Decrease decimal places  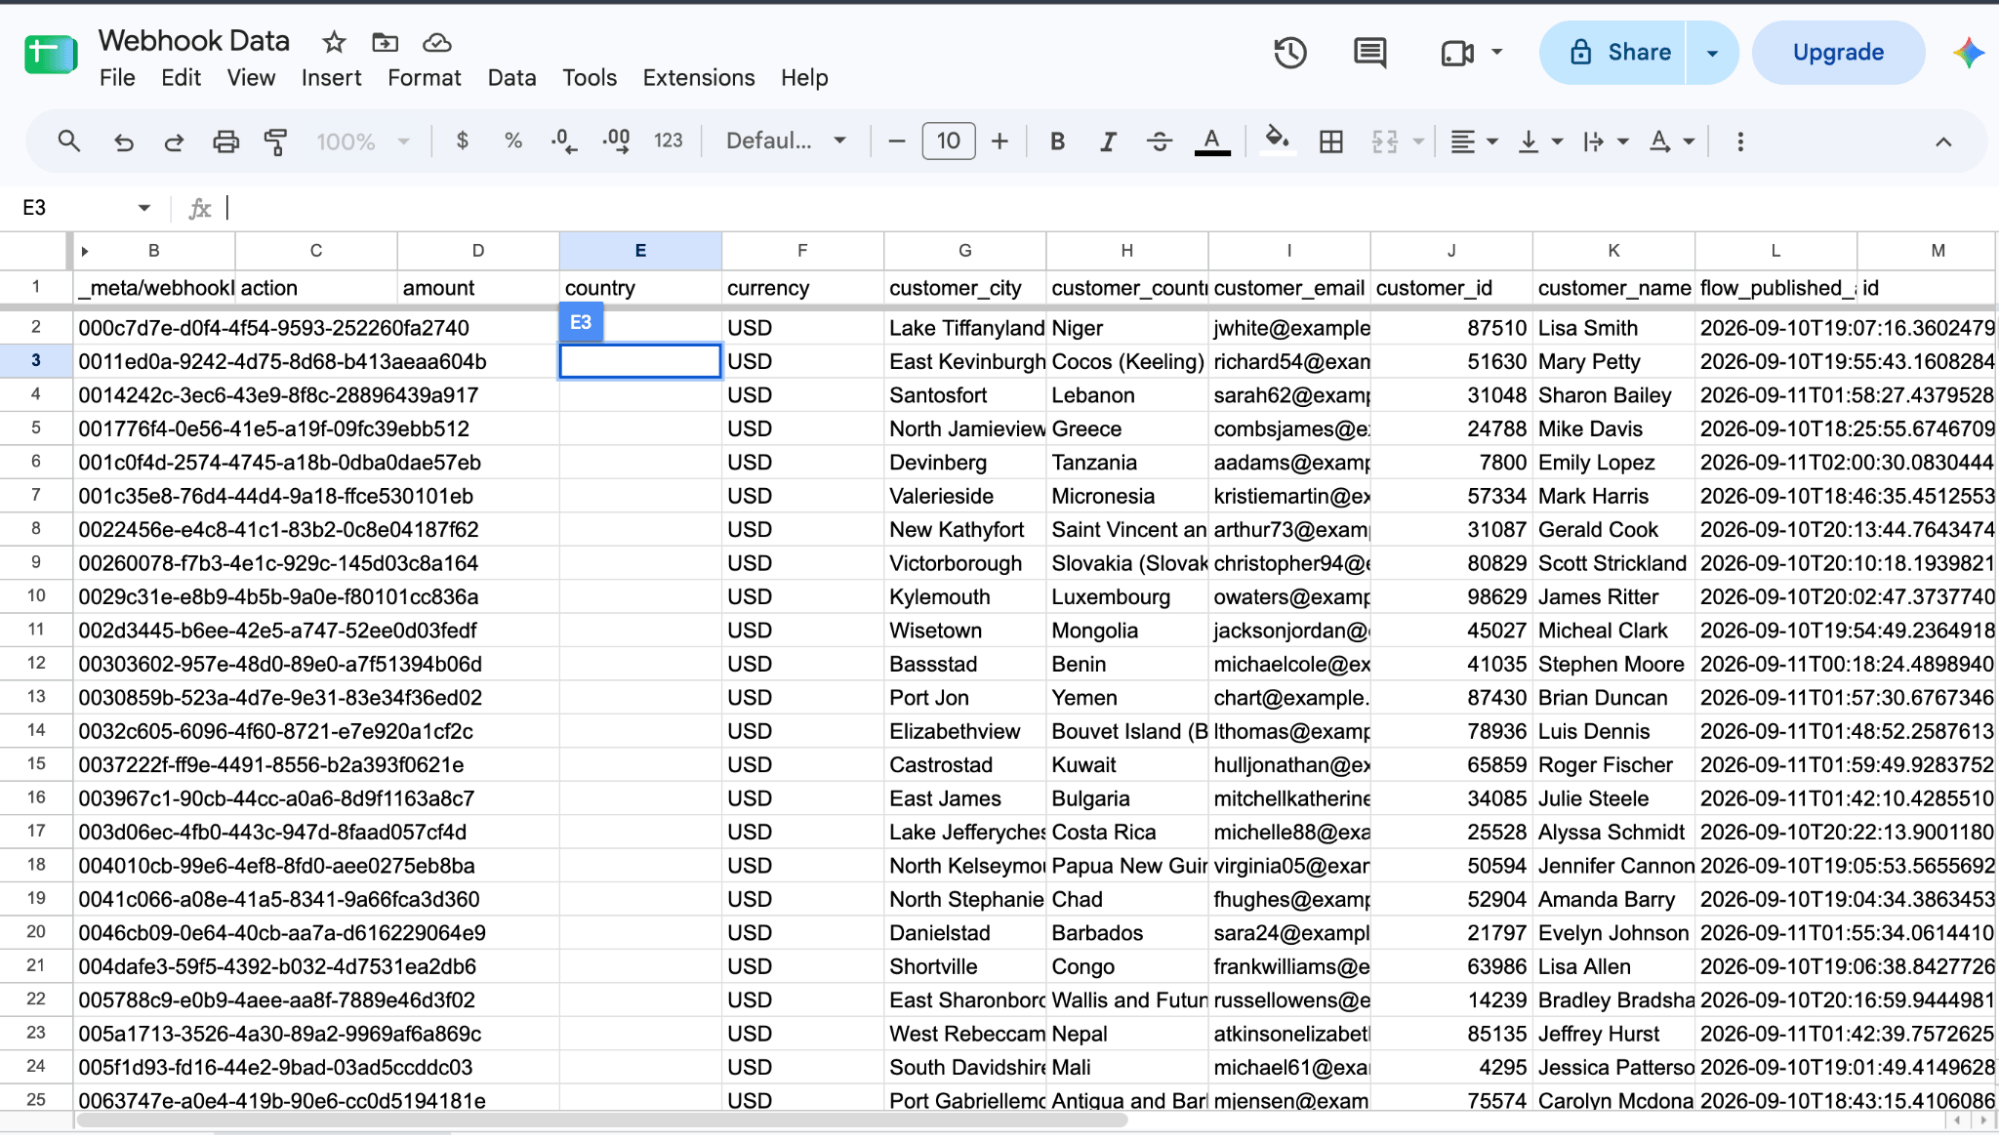(x=564, y=141)
